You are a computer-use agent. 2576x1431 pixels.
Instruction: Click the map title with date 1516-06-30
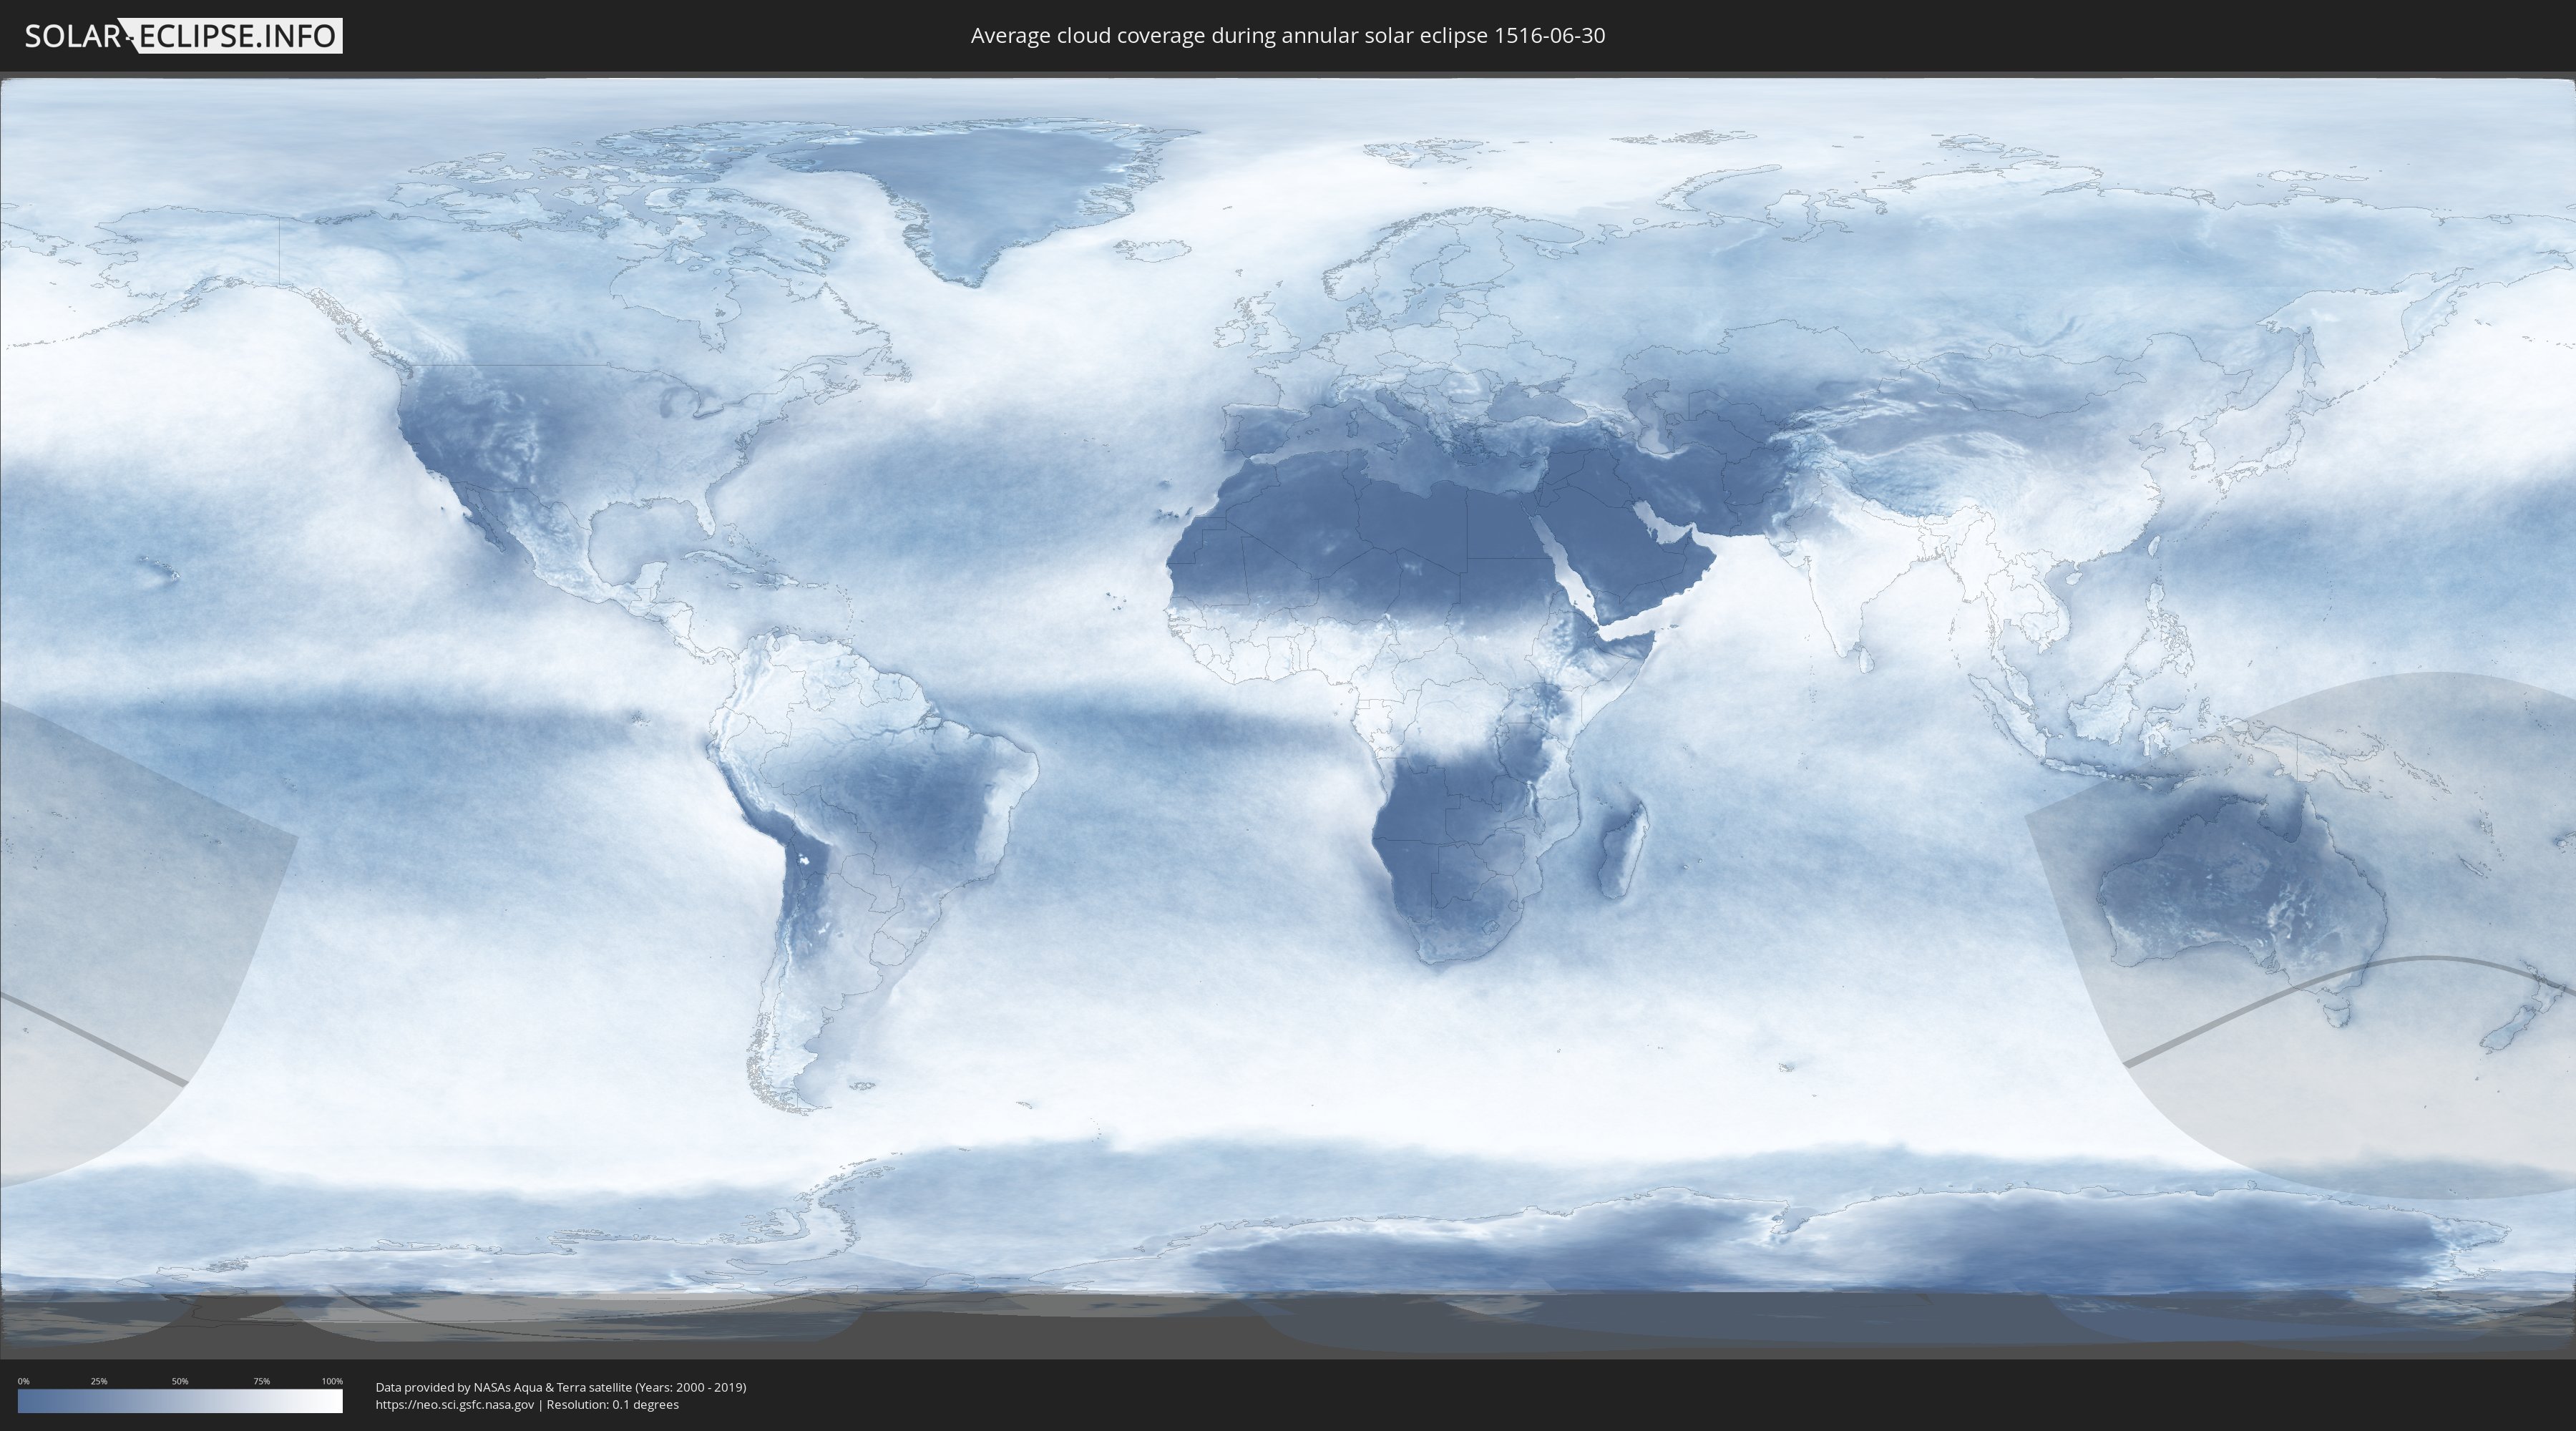point(1287,36)
